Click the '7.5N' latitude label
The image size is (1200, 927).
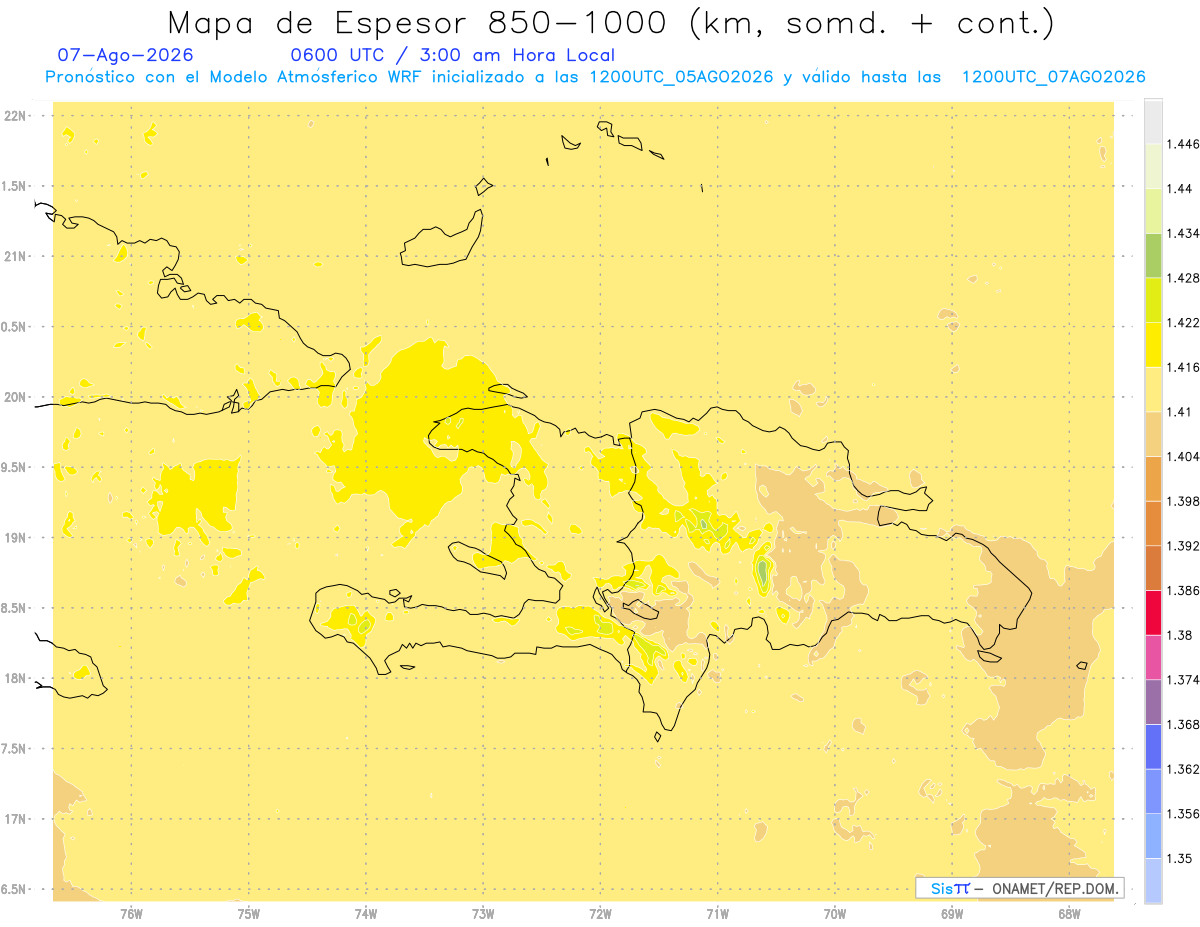(x=15, y=748)
